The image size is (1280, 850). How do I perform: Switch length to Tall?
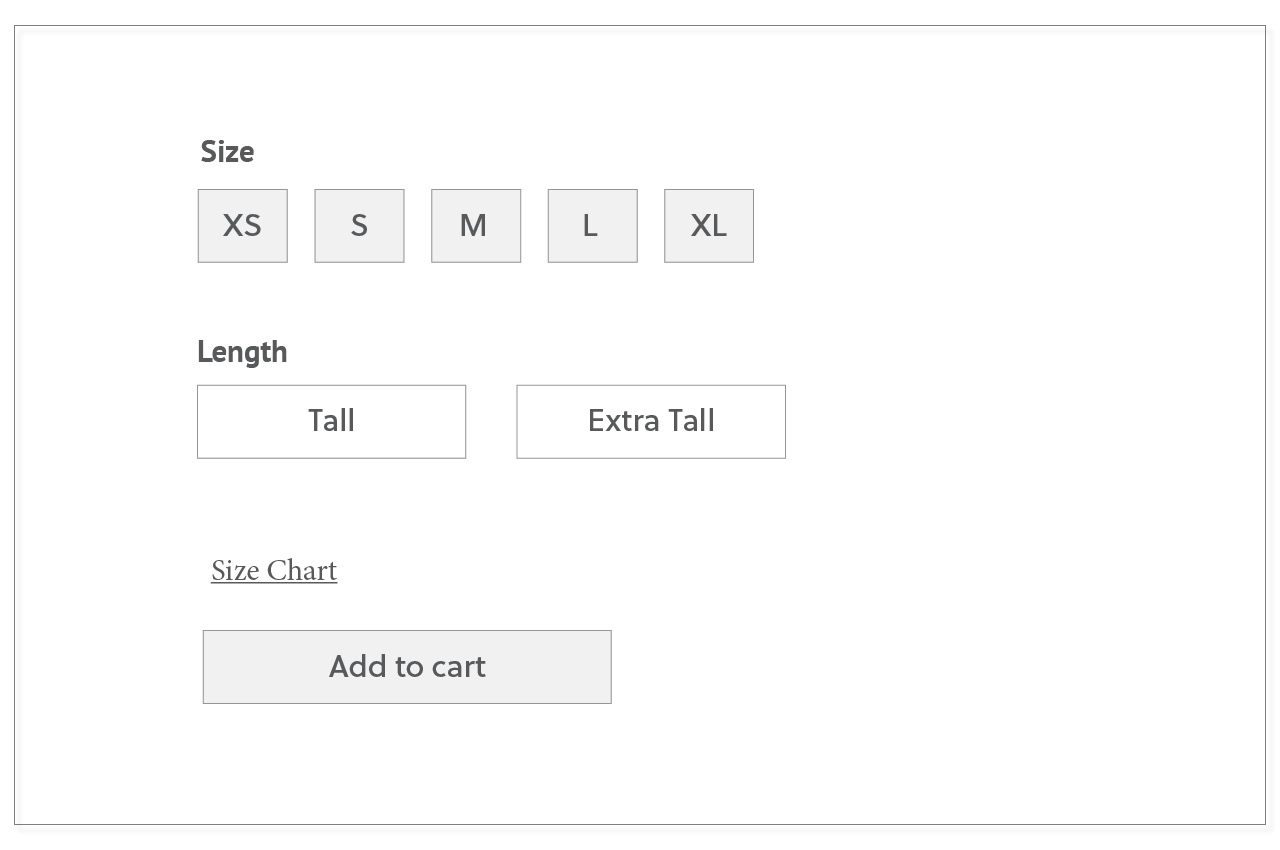tap(331, 422)
